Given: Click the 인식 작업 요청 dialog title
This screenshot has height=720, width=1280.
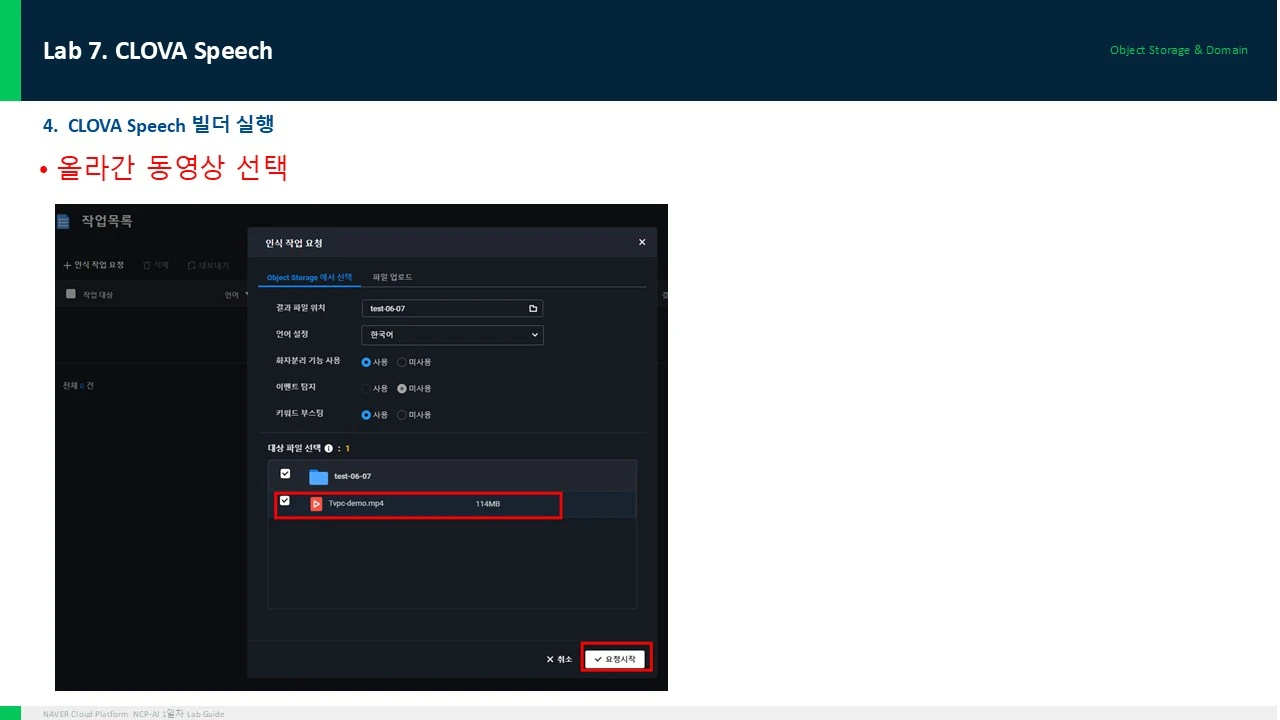Looking at the screenshot, I should [294, 243].
